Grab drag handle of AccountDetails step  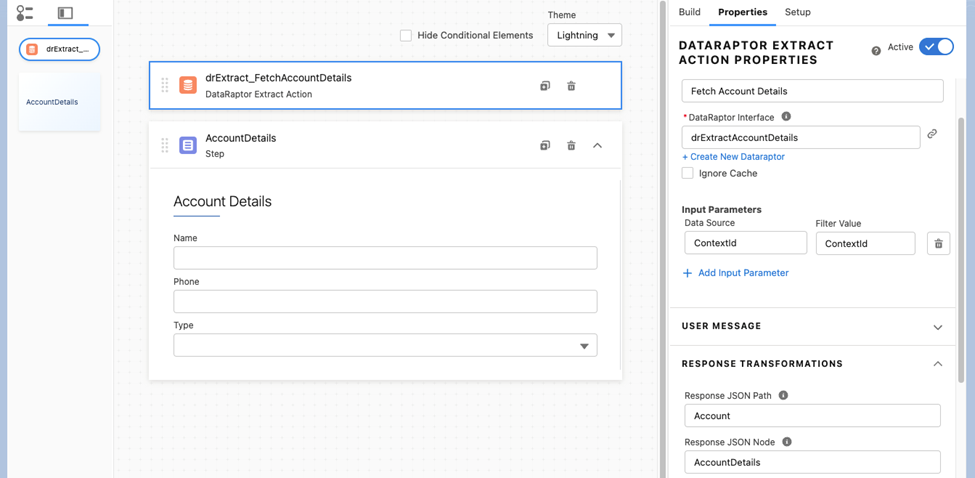165,145
